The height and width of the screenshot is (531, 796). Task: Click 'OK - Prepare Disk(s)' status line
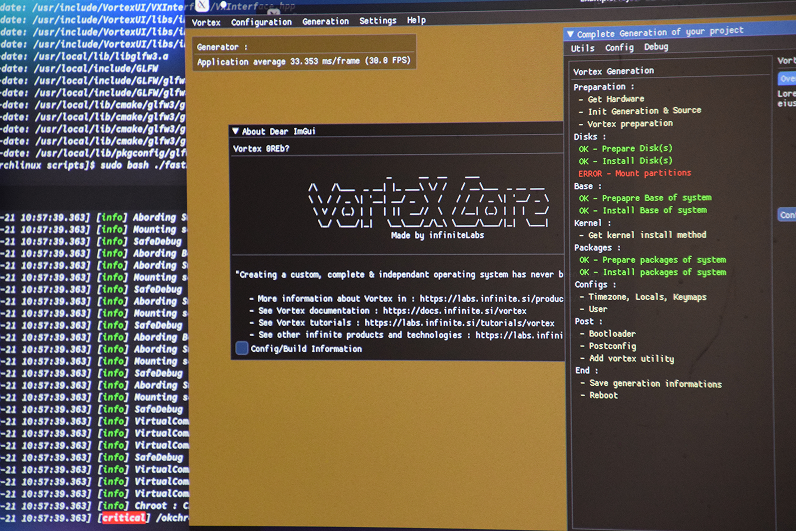tap(625, 148)
